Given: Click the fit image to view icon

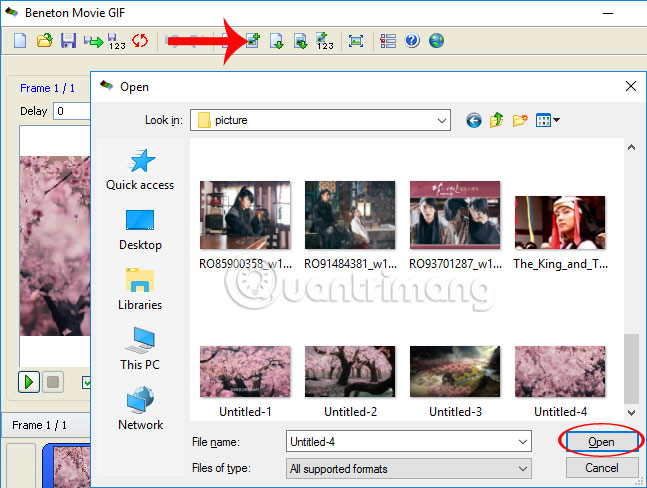Looking at the screenshot, I should [x=356, y=41].
